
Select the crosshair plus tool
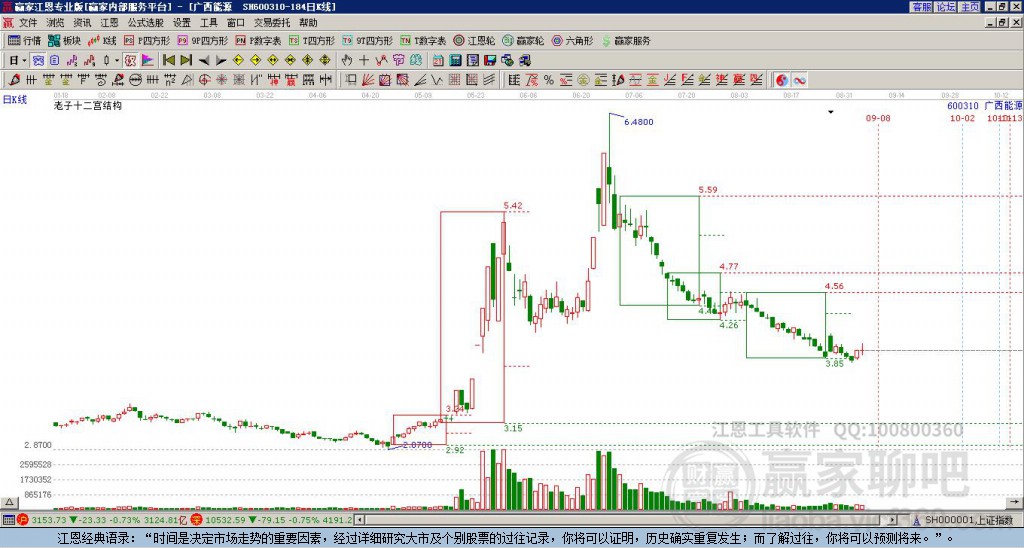tap(364, 61)
